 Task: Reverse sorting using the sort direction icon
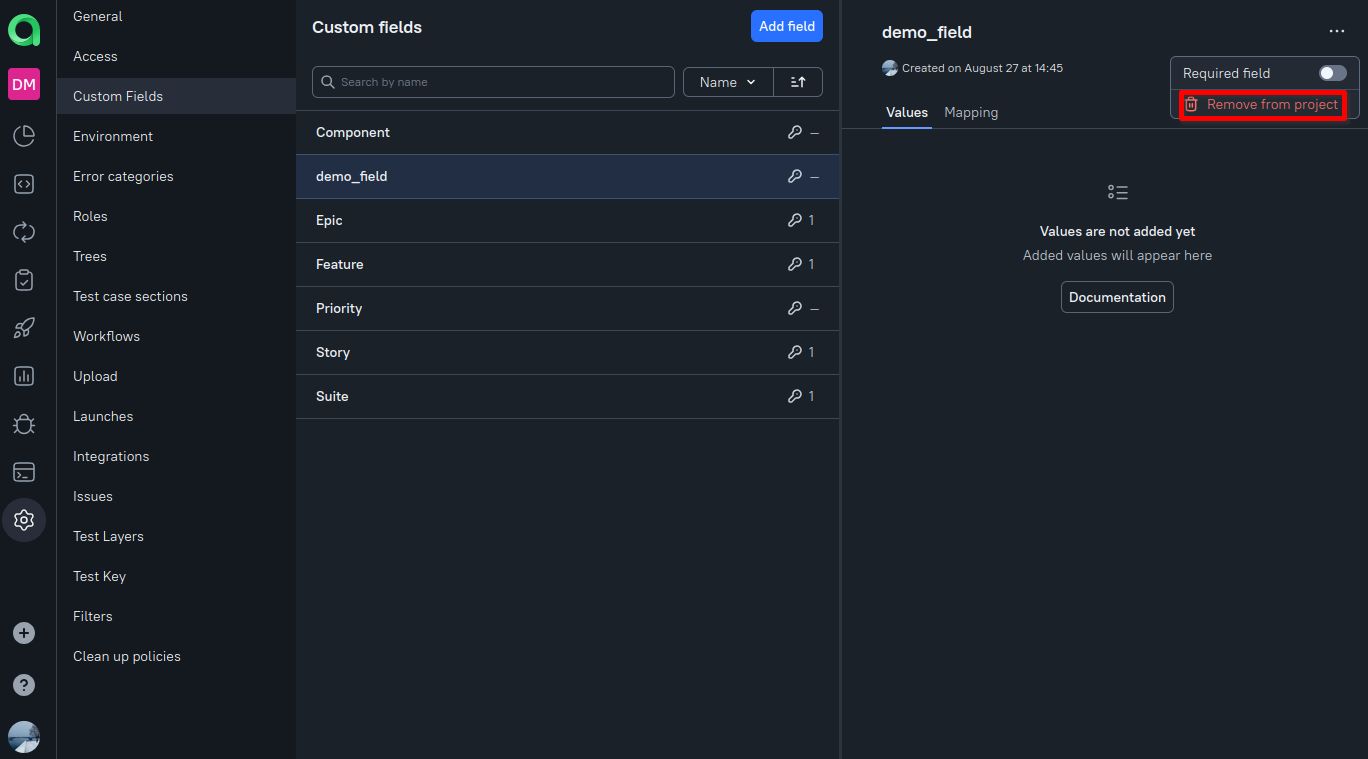click(x=798, y=81)
